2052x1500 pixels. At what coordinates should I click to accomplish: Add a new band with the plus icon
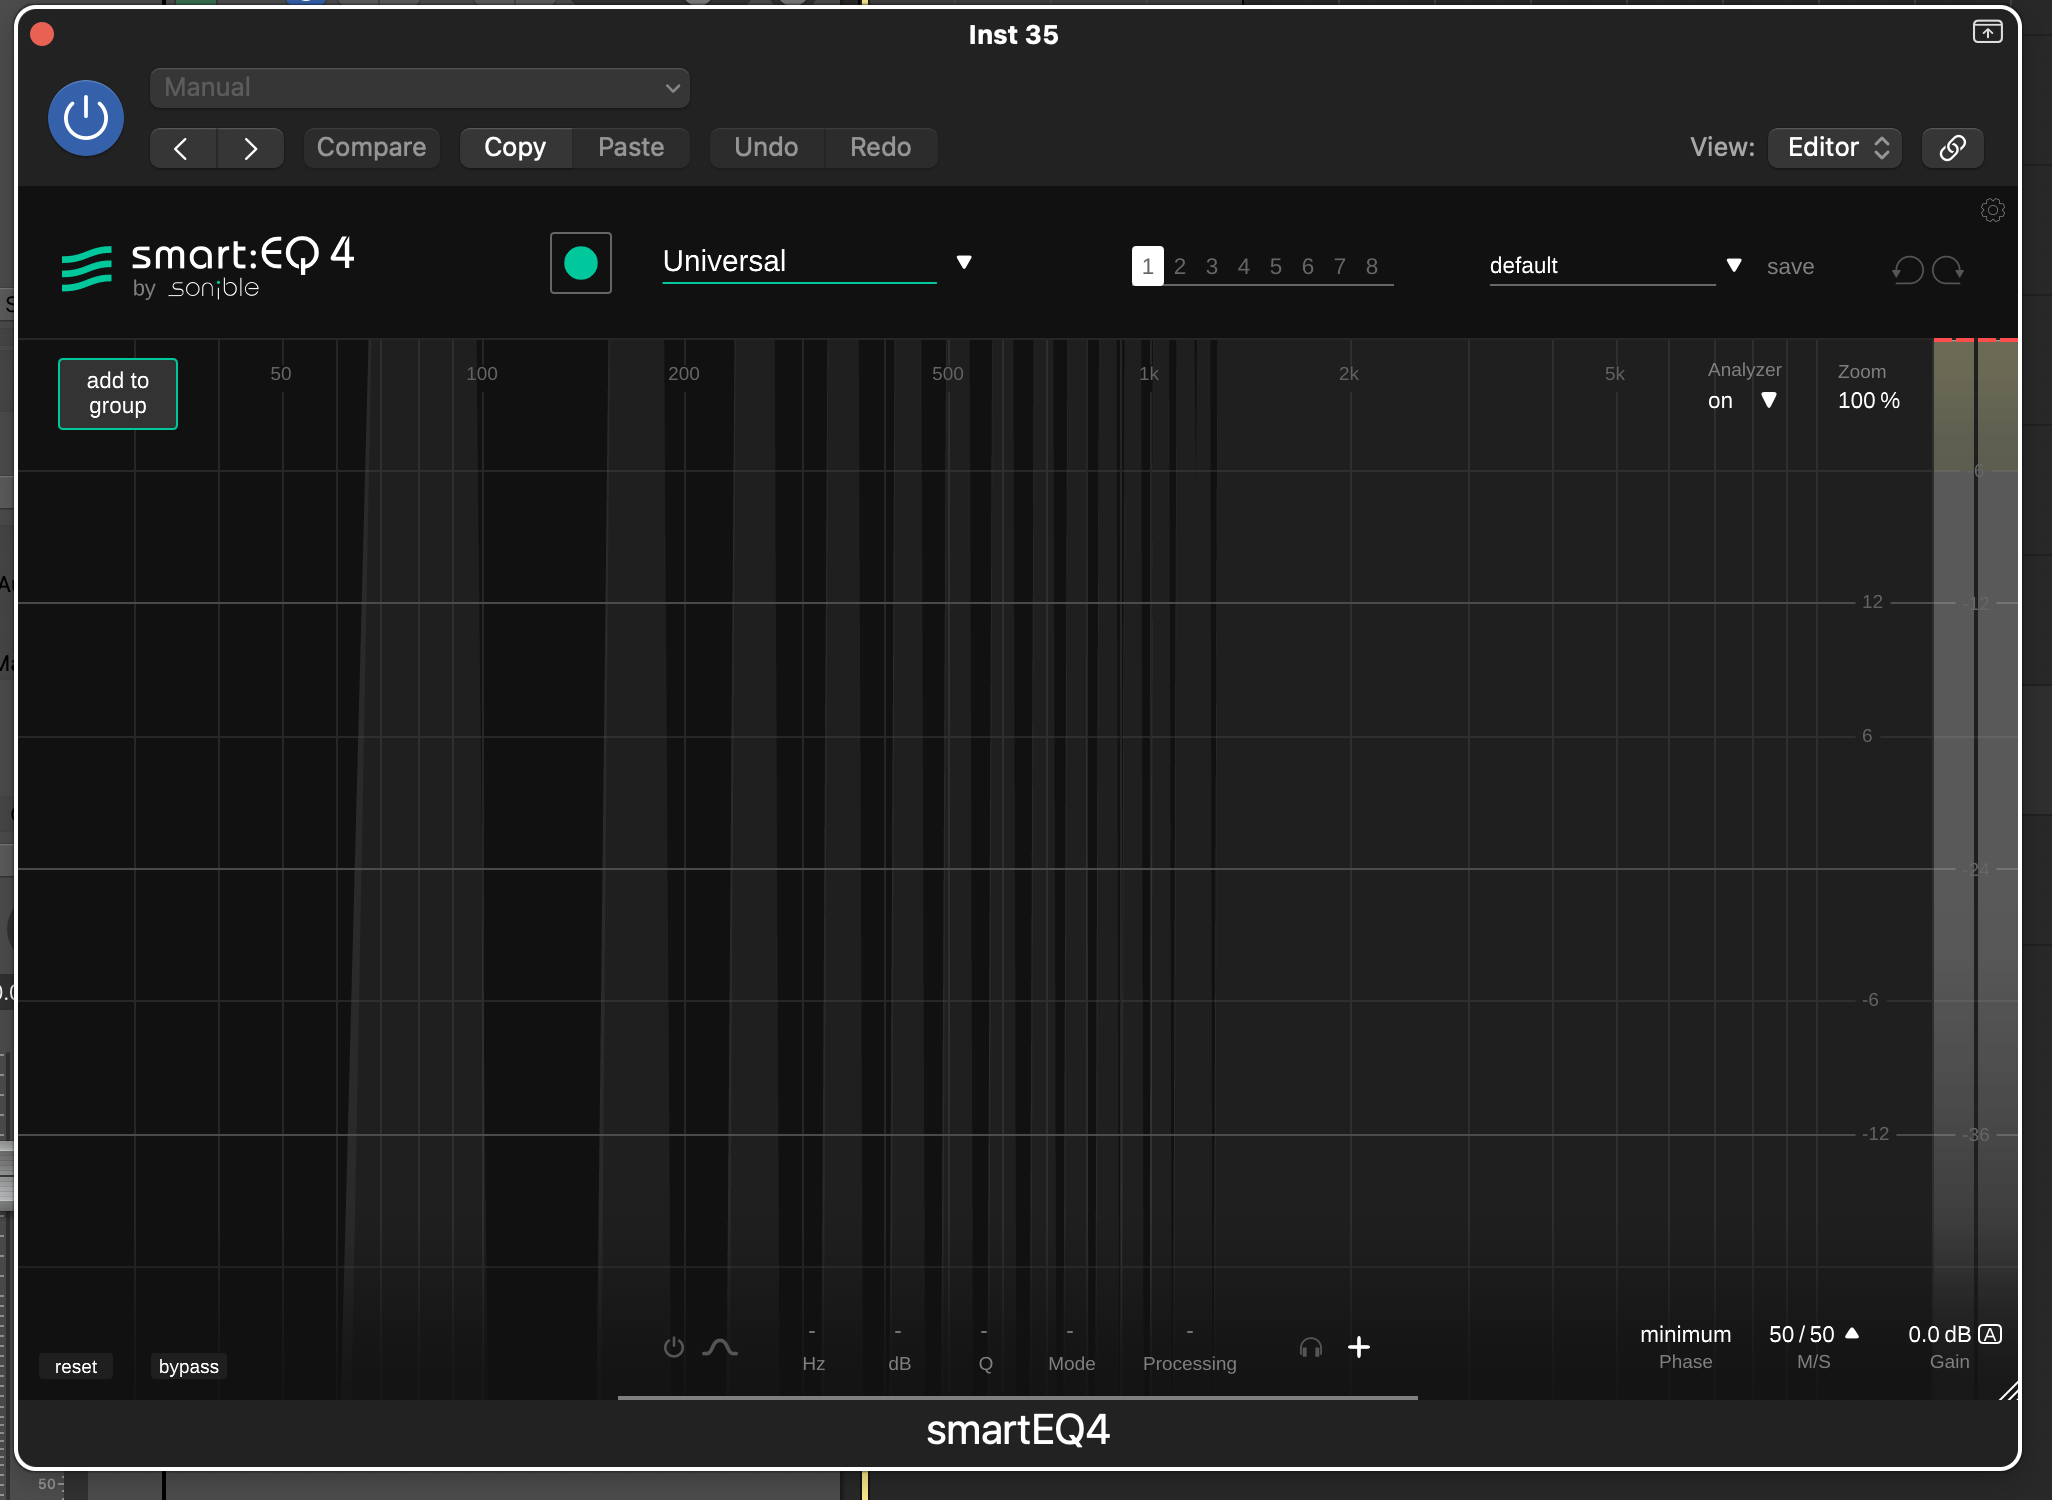[1359, 1347]
